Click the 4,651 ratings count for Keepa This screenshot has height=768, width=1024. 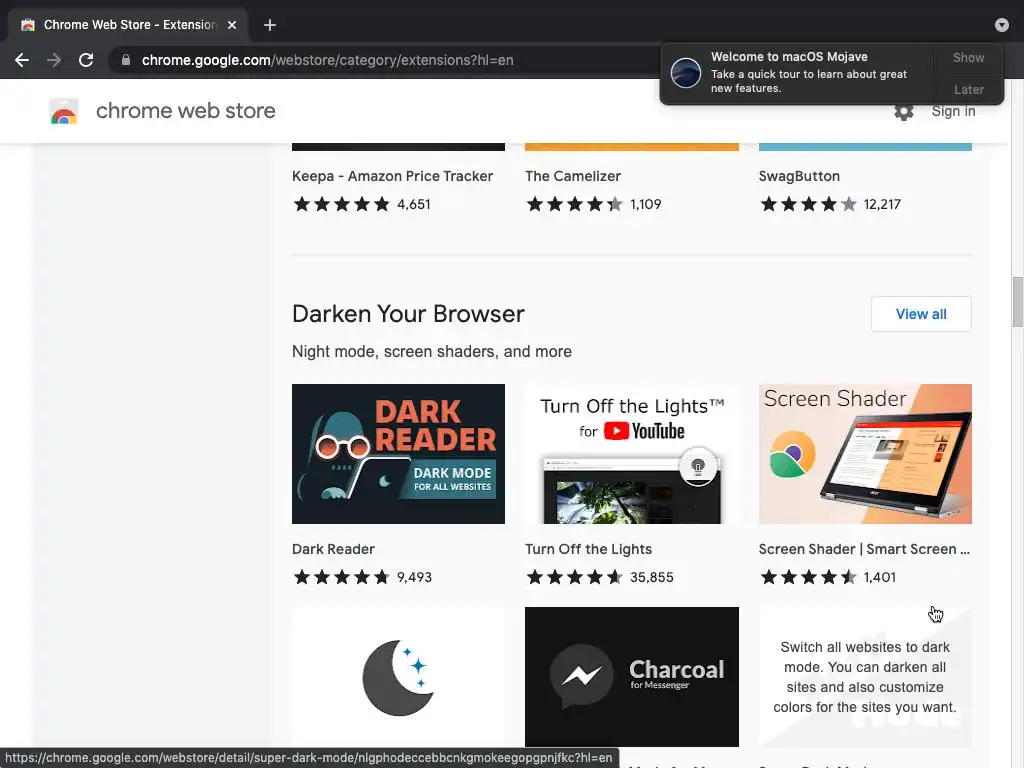coord(414,204)
